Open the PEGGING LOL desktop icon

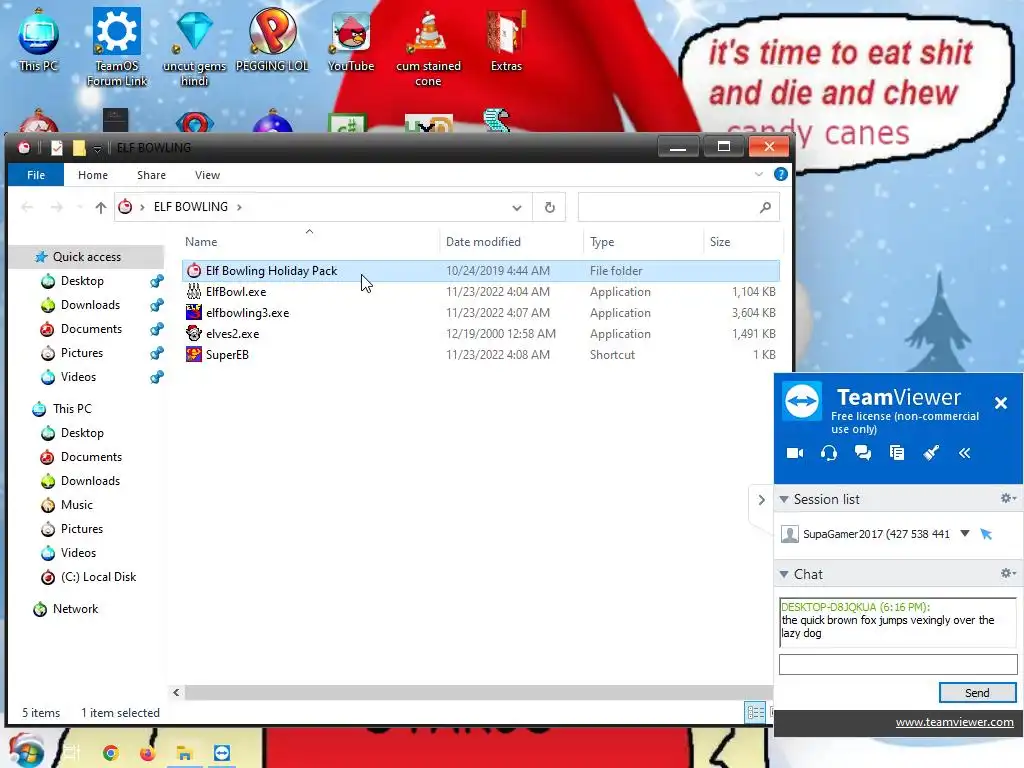click(x=272, y=40)
